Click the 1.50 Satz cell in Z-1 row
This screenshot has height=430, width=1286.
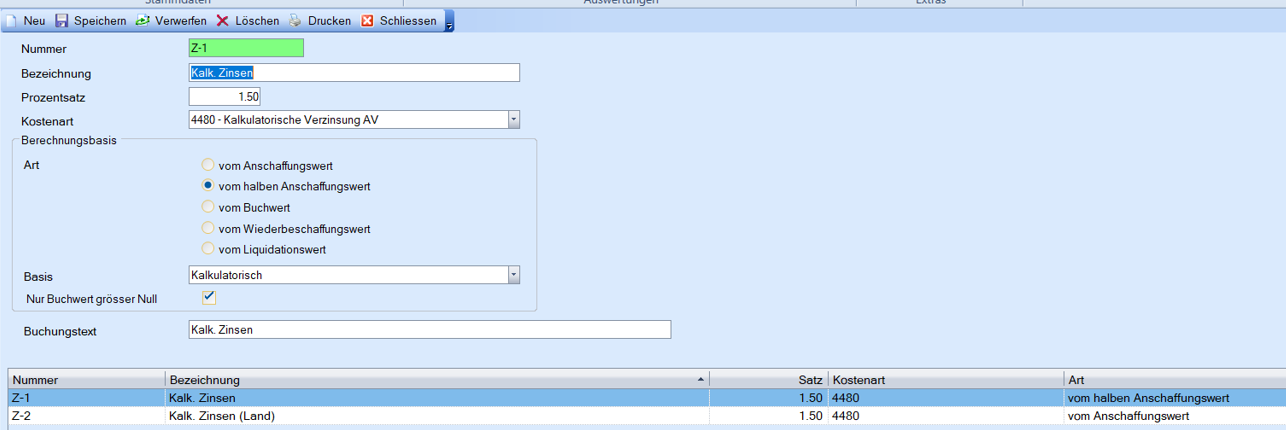coord(769,398)
